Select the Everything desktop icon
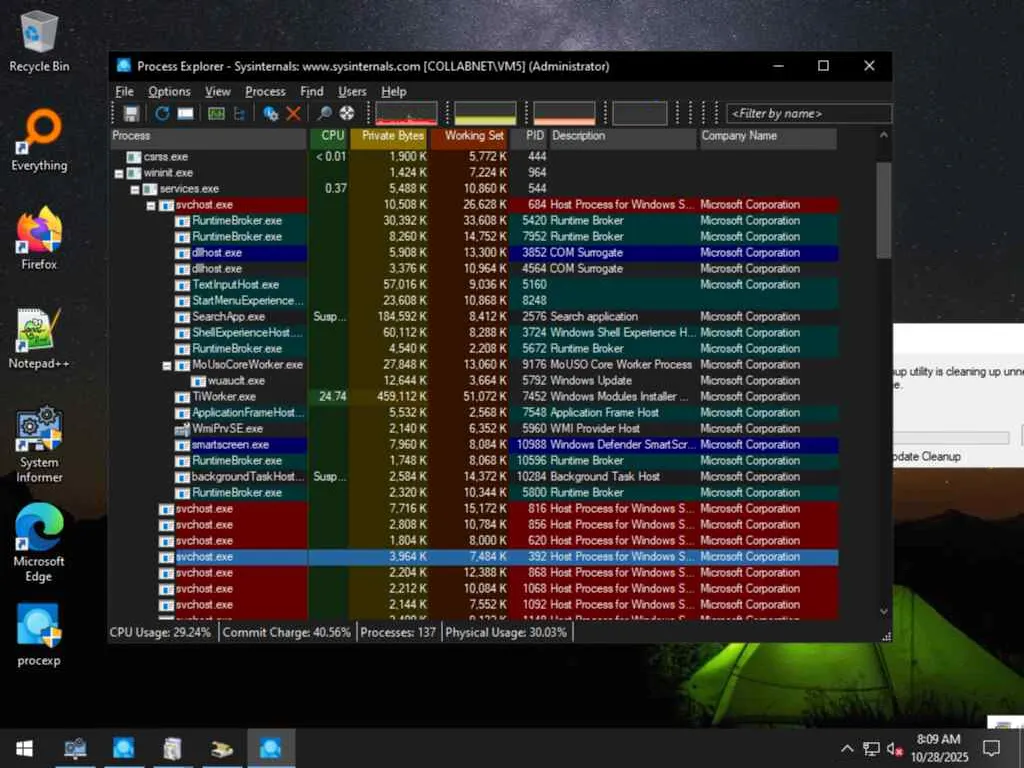1024x768 pixels. pos(39,141)
